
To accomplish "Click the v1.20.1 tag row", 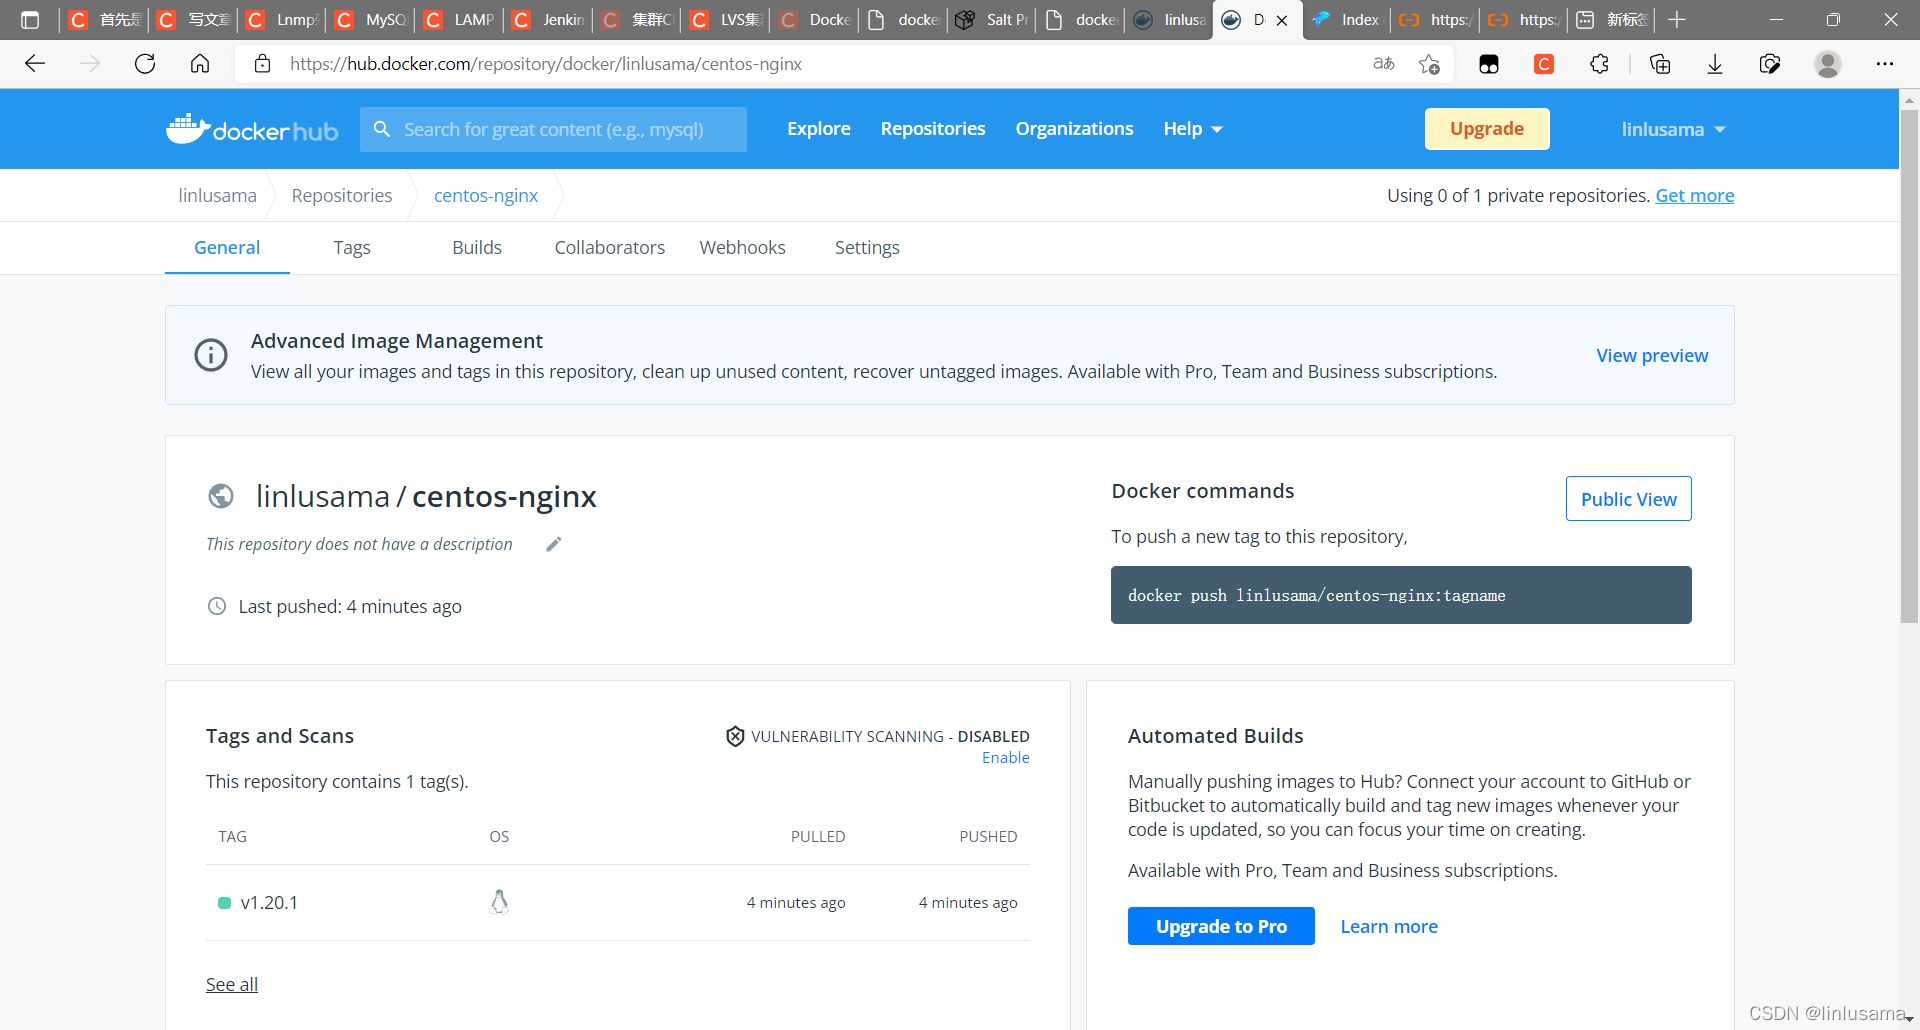I will coord(618,902).
